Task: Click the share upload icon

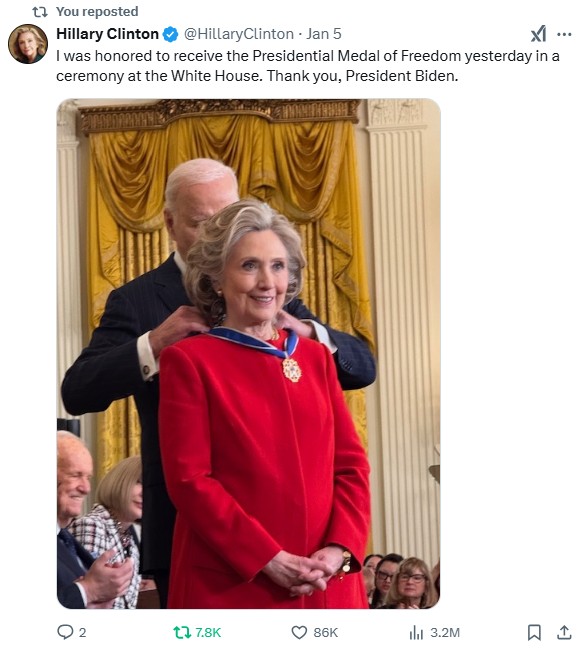Action: (564, 632)
